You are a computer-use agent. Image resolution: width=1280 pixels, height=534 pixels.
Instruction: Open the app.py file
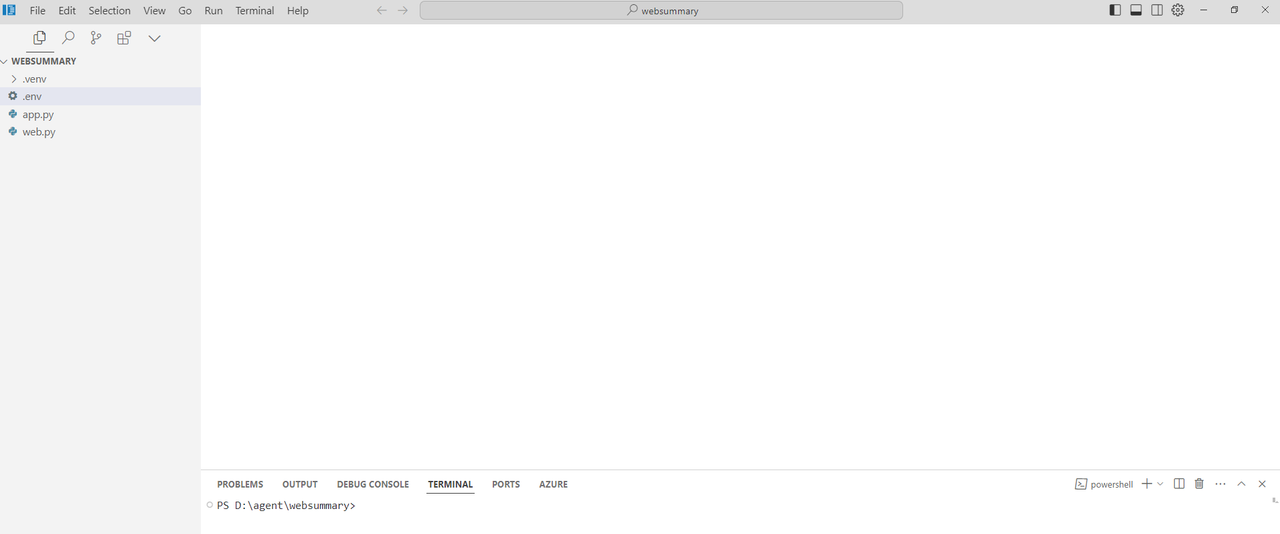point(100,114)
